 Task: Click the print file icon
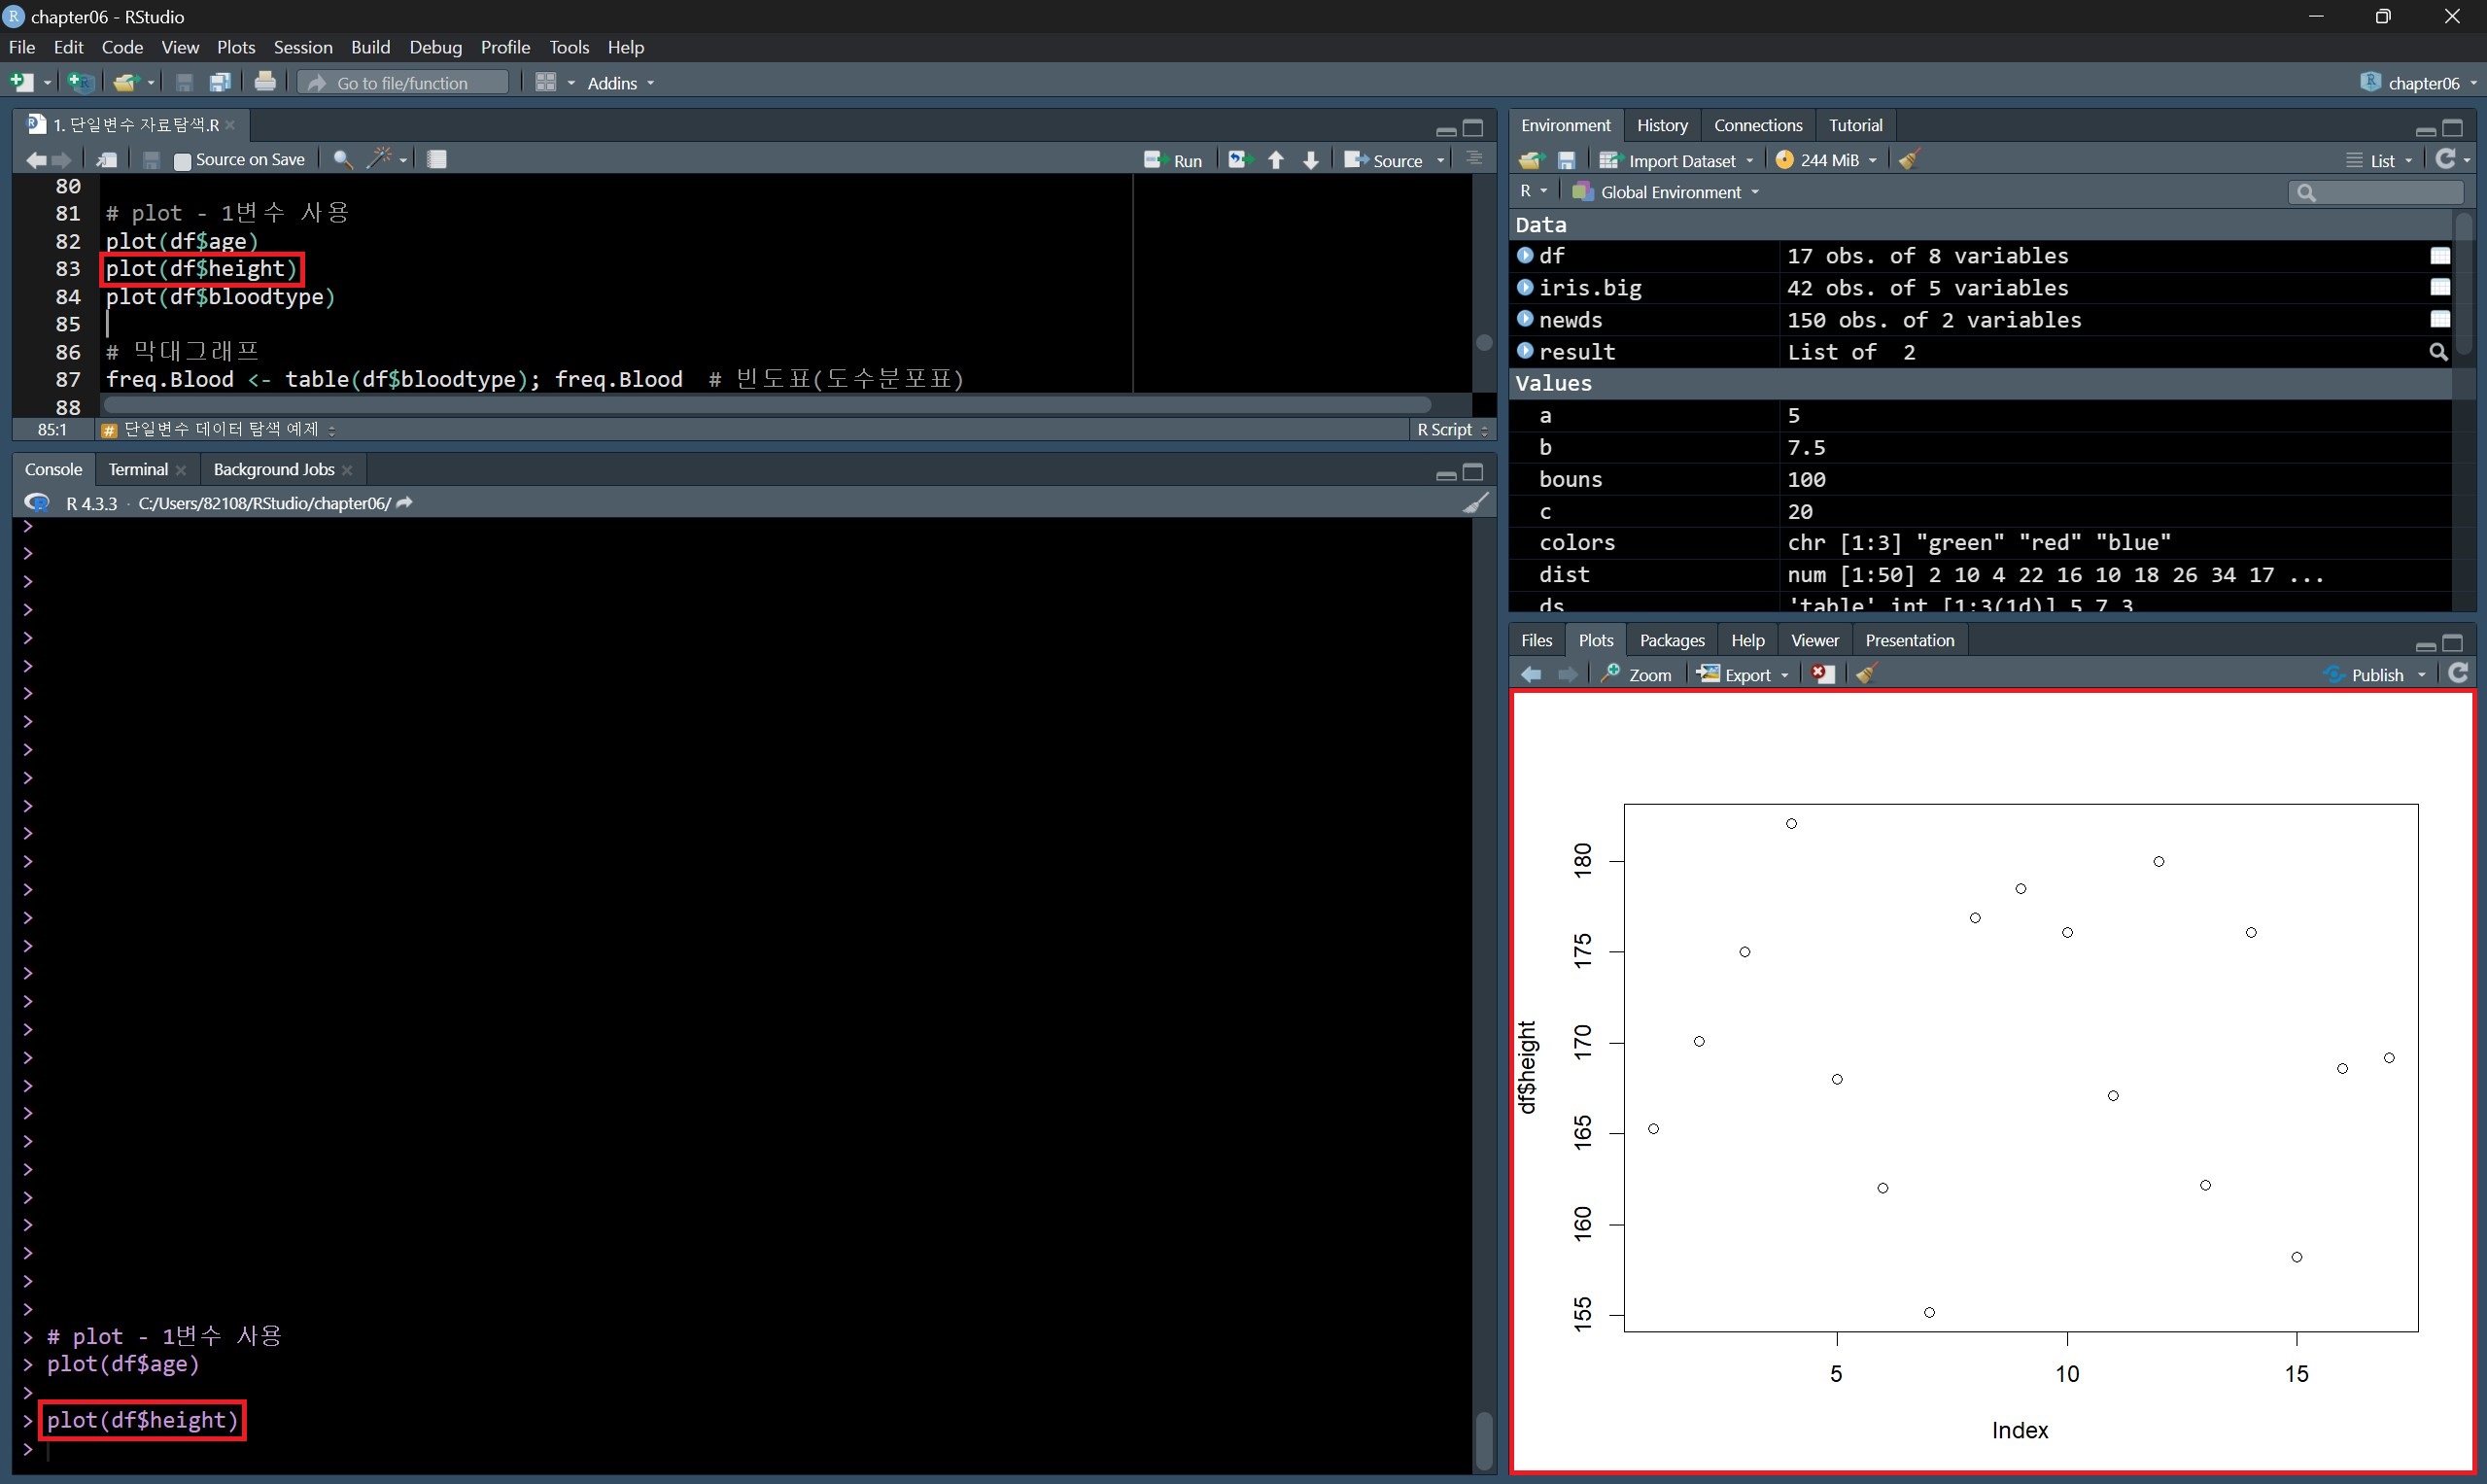[x=265, y=82]
